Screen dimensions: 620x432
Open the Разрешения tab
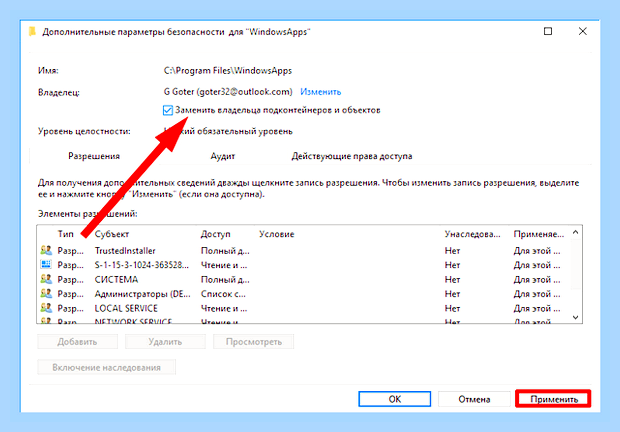point(94,156)
